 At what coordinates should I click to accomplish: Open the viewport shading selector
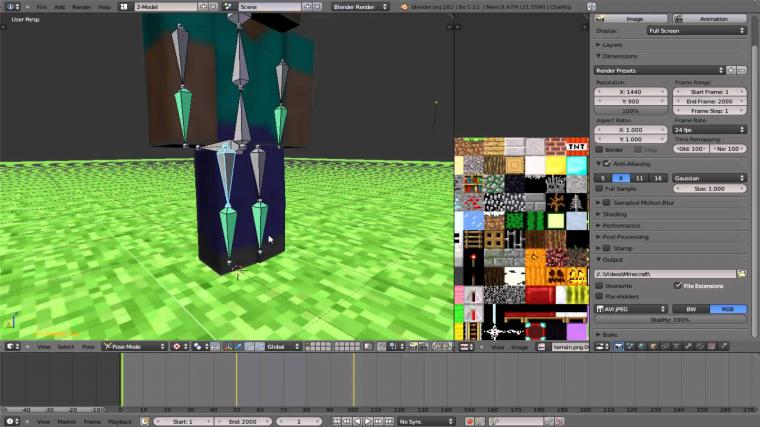[x=181, y=347]
